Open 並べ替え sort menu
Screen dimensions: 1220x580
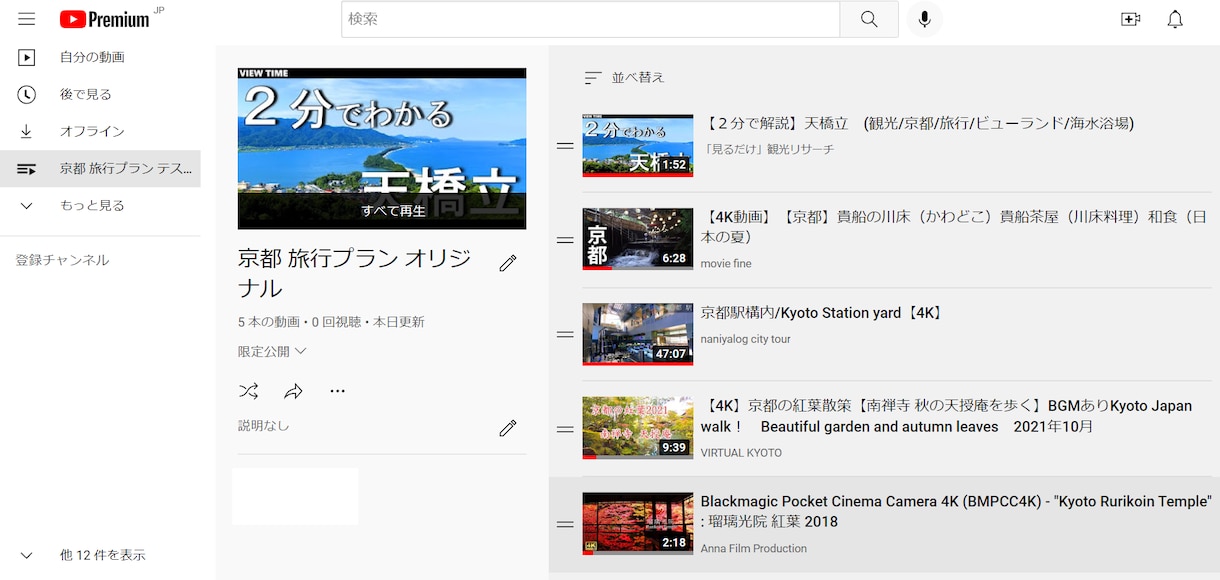(625, 77)
